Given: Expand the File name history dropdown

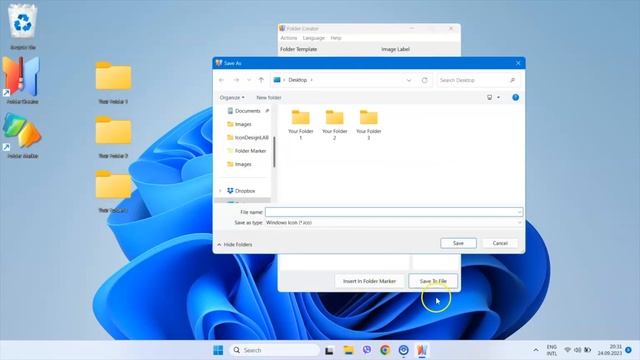Looking at the screenshot, I should (x=519, y=212).
